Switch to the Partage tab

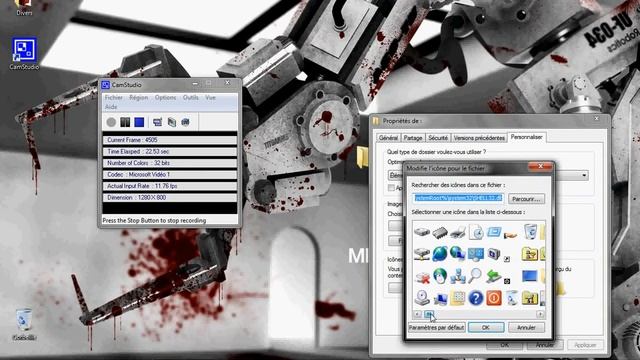413,138
